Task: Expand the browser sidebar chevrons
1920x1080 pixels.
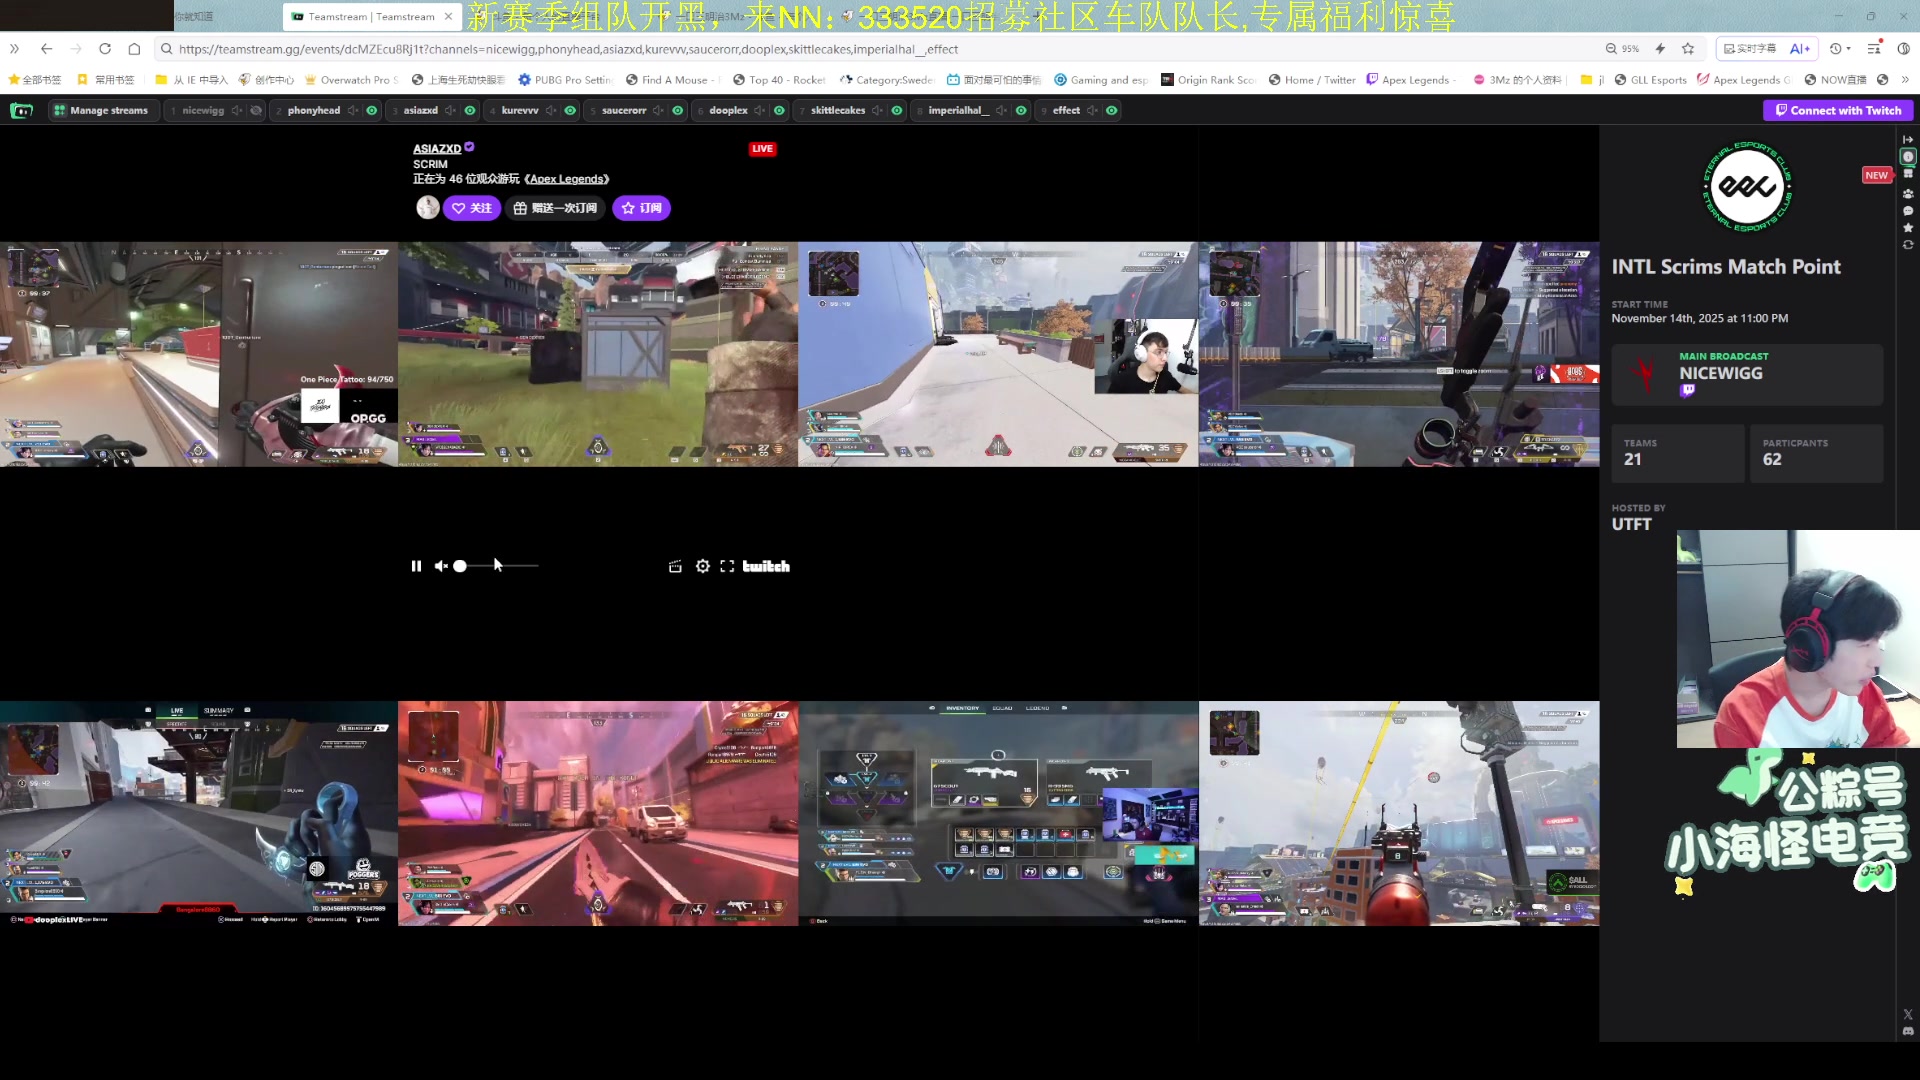Action: point(14,49)
